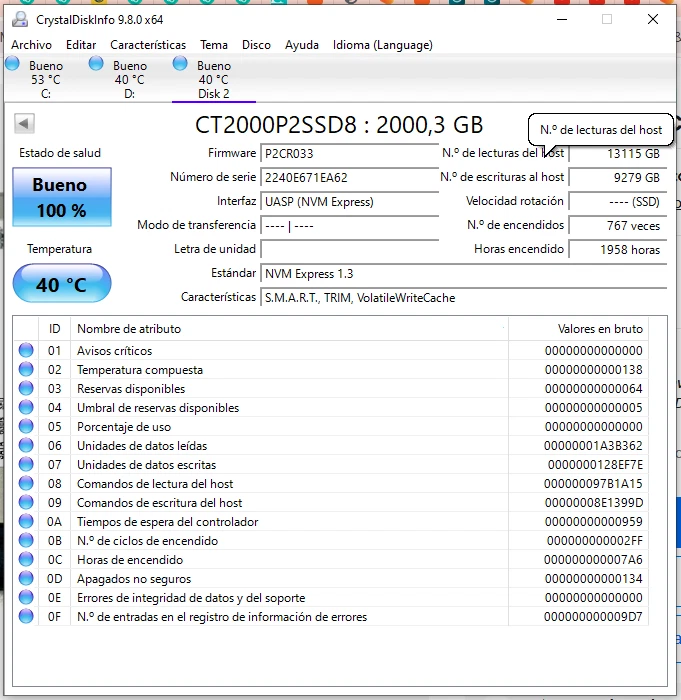The image size is (681, 700).
Task: Click the status orb for Avisos críticos
Action: pos(26,350)
